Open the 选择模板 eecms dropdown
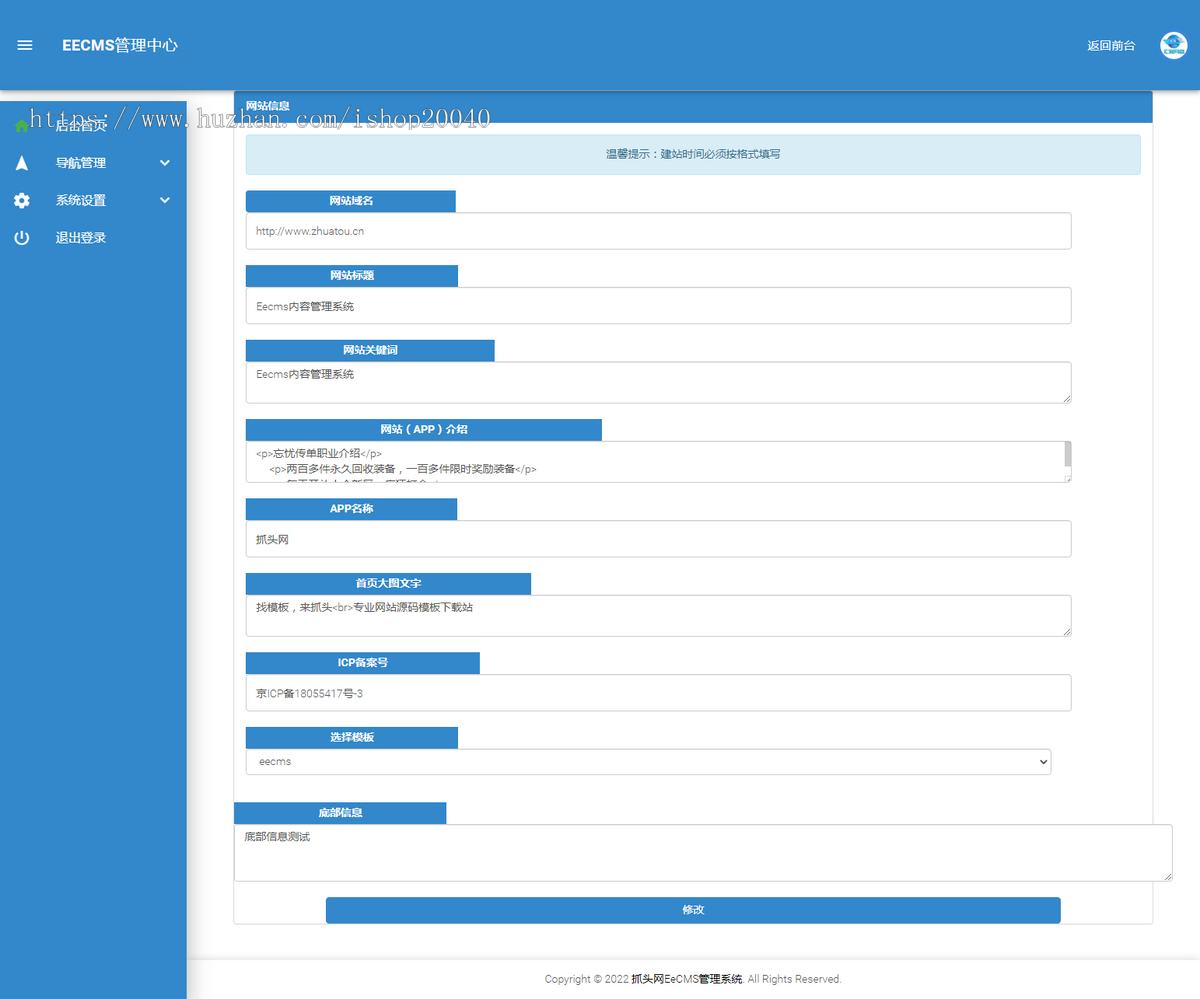Screen dimensions: 1200x999 click(x=648, y=762)
